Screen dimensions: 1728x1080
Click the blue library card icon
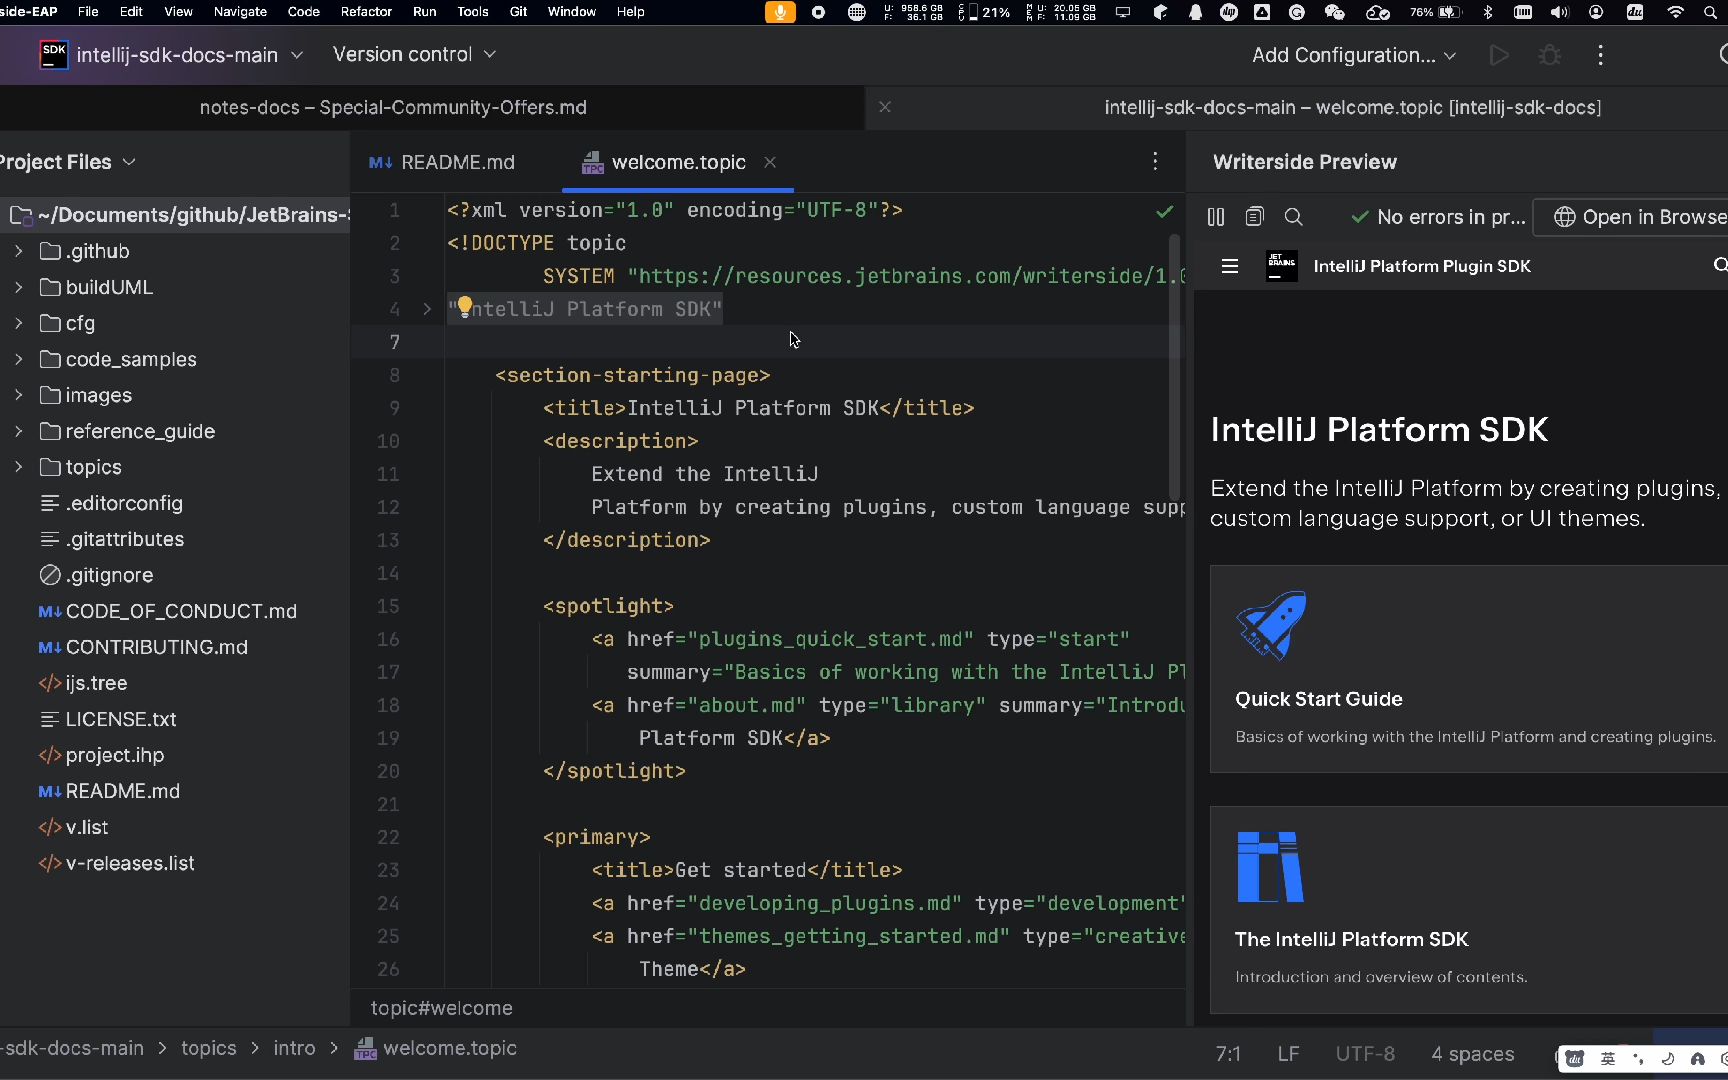coord(1270,866)
